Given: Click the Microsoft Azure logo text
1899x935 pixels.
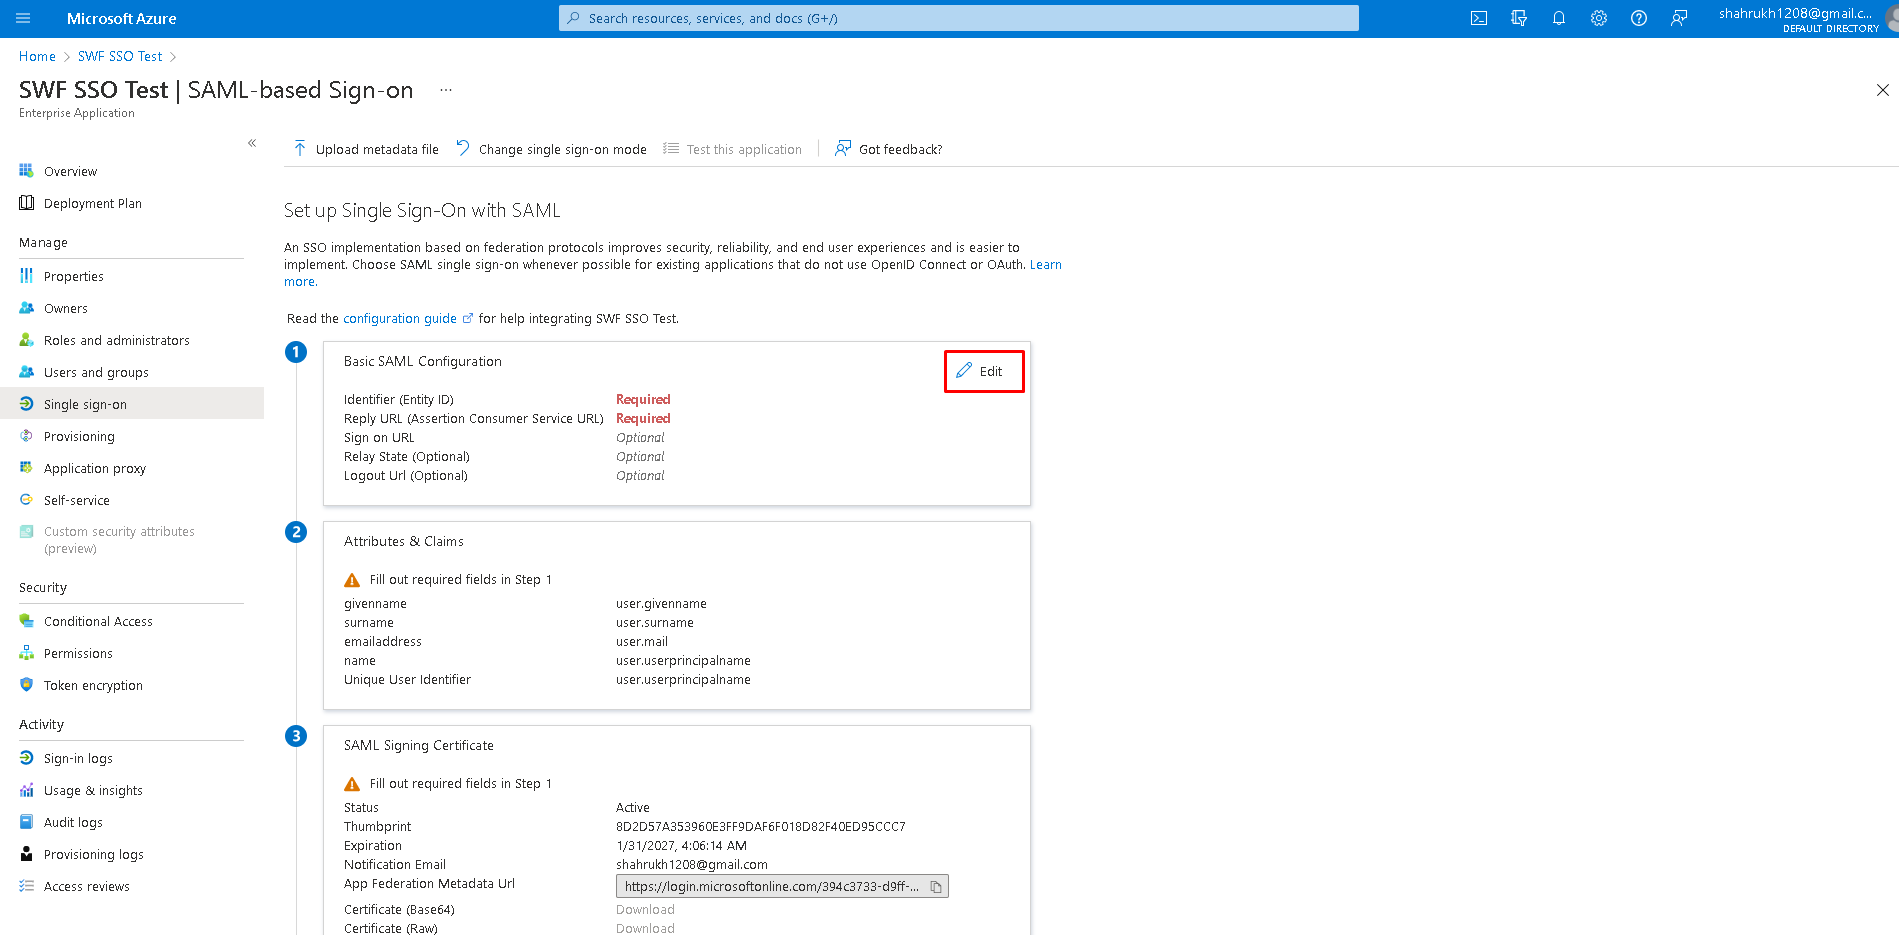Looking at the screenshot, I should click(122, 18).
